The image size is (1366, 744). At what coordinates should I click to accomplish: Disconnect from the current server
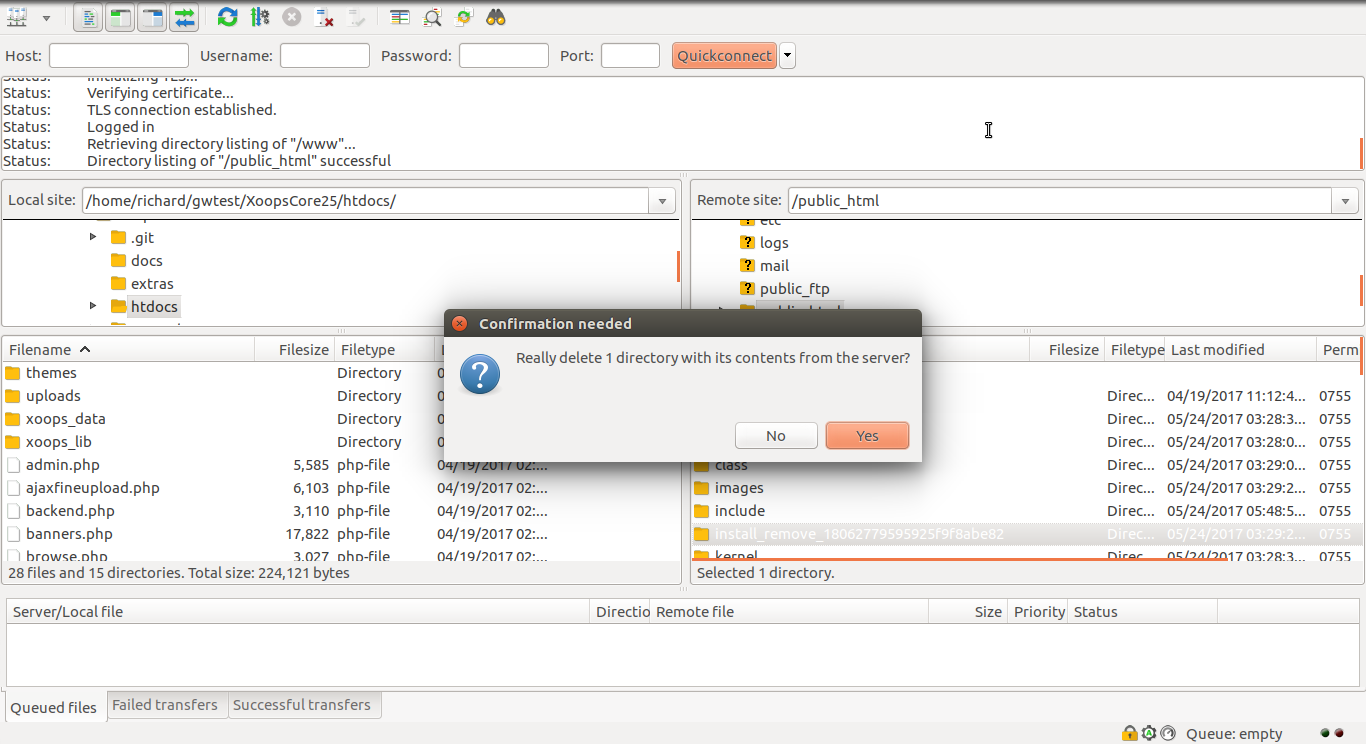[x=324, y=17]
